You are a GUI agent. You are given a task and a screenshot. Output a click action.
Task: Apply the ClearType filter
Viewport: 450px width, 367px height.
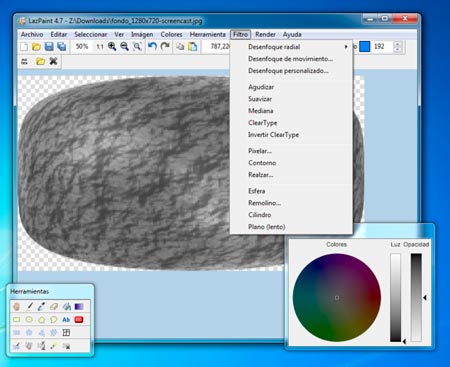coord(291,123)
